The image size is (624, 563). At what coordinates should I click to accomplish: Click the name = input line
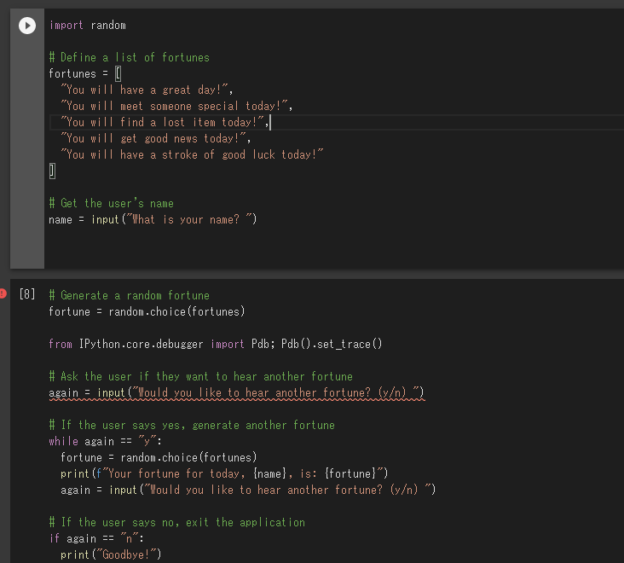[153, 220]
